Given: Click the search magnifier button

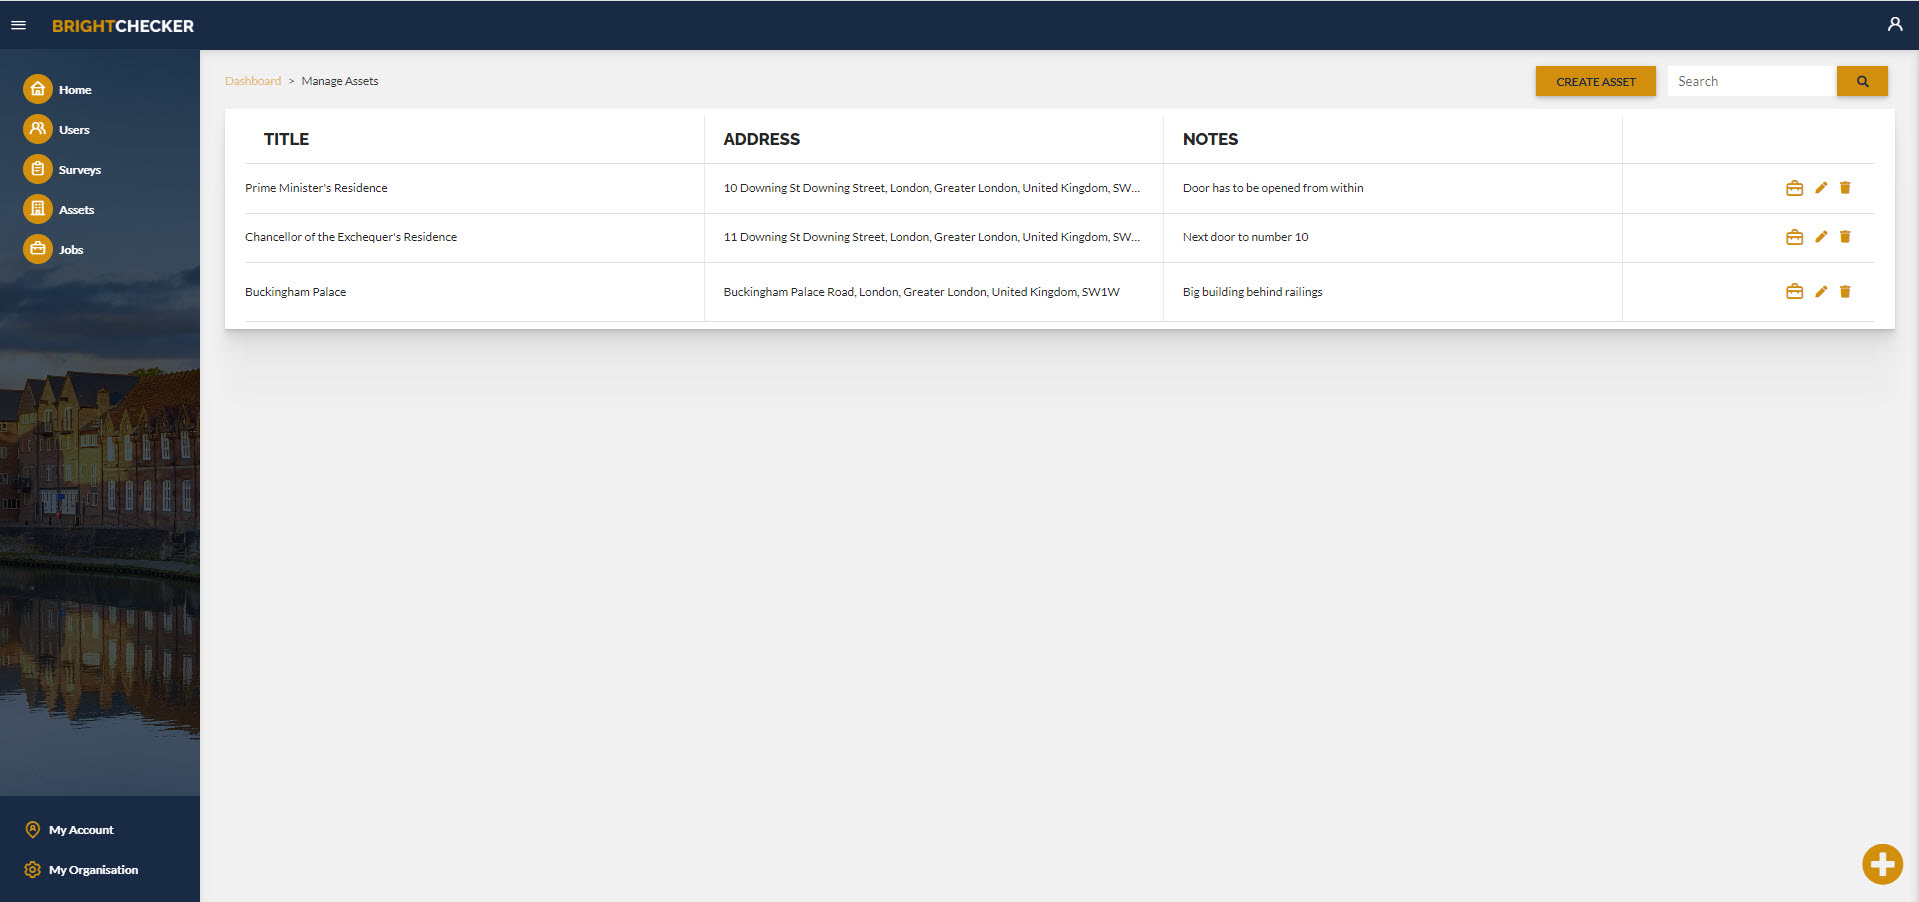Looking at the screenshot, I should [x=1862, y=81].
